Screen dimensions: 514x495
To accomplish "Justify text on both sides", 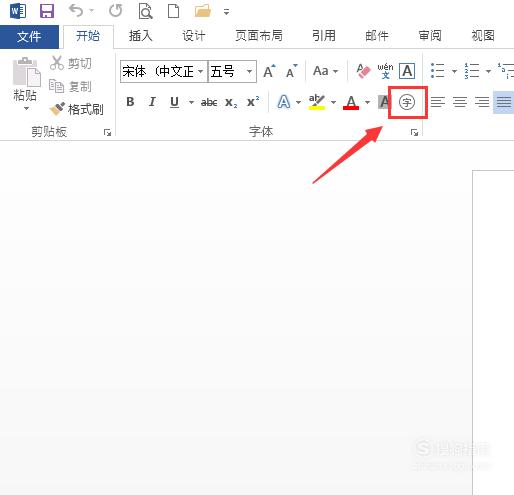I will 504,102.
